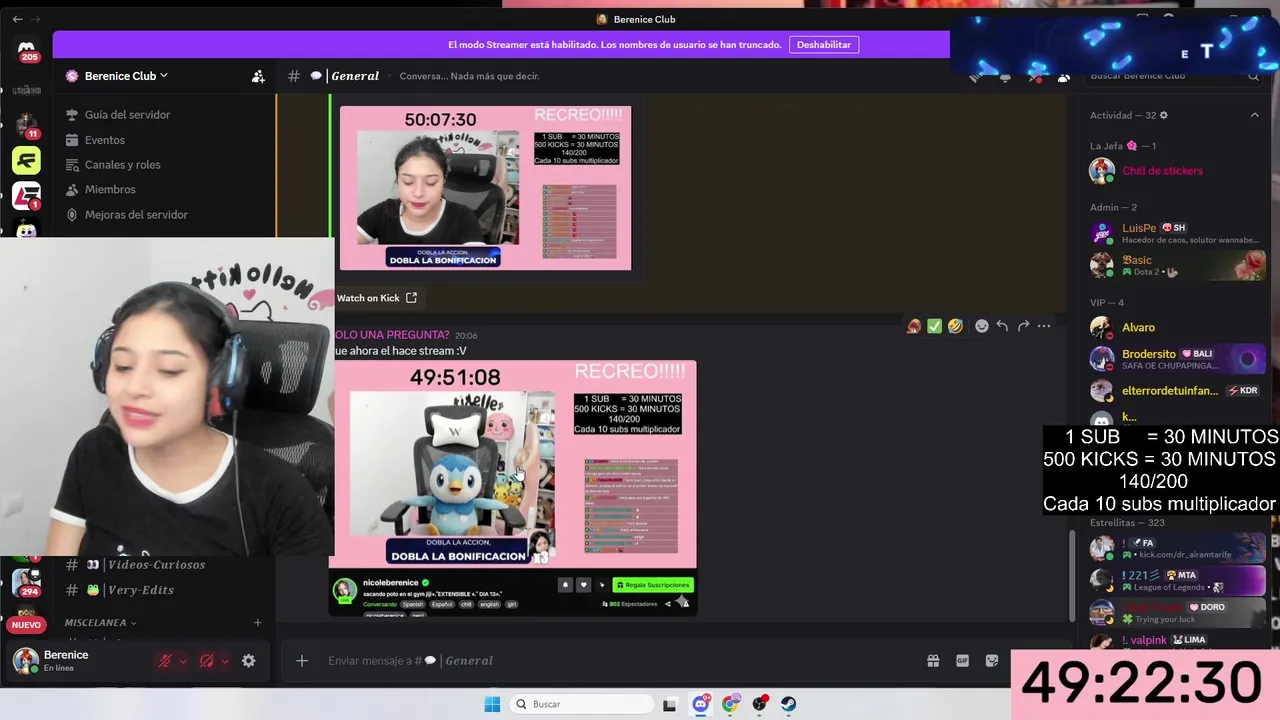Screen dimensions: 1280x720
Task: React with the checkmark emoji
Action: [x=934, y=326]
